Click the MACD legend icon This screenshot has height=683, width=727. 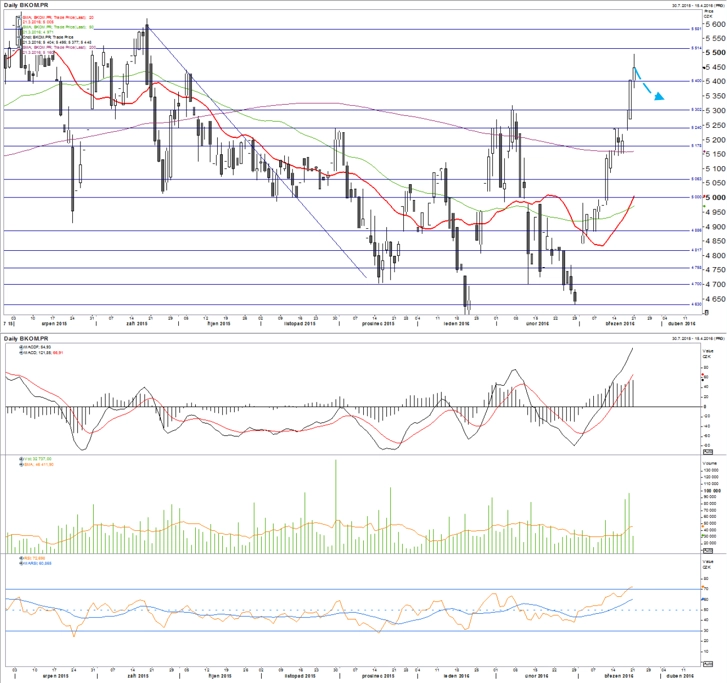click(x=20, y=353)
